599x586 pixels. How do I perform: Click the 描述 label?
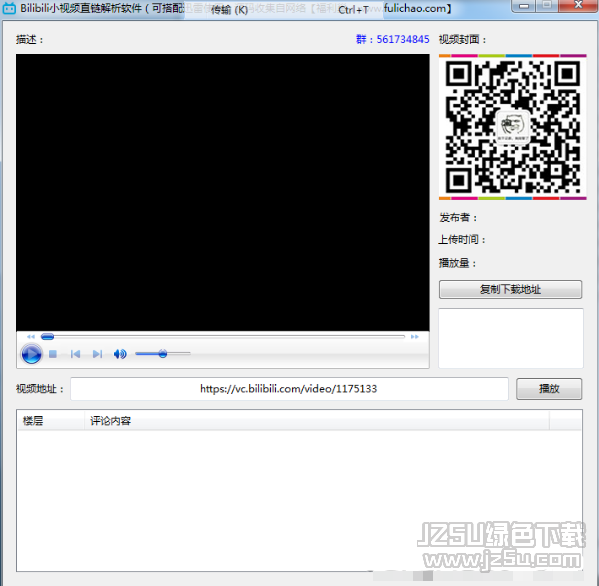(x=30, y=40)
